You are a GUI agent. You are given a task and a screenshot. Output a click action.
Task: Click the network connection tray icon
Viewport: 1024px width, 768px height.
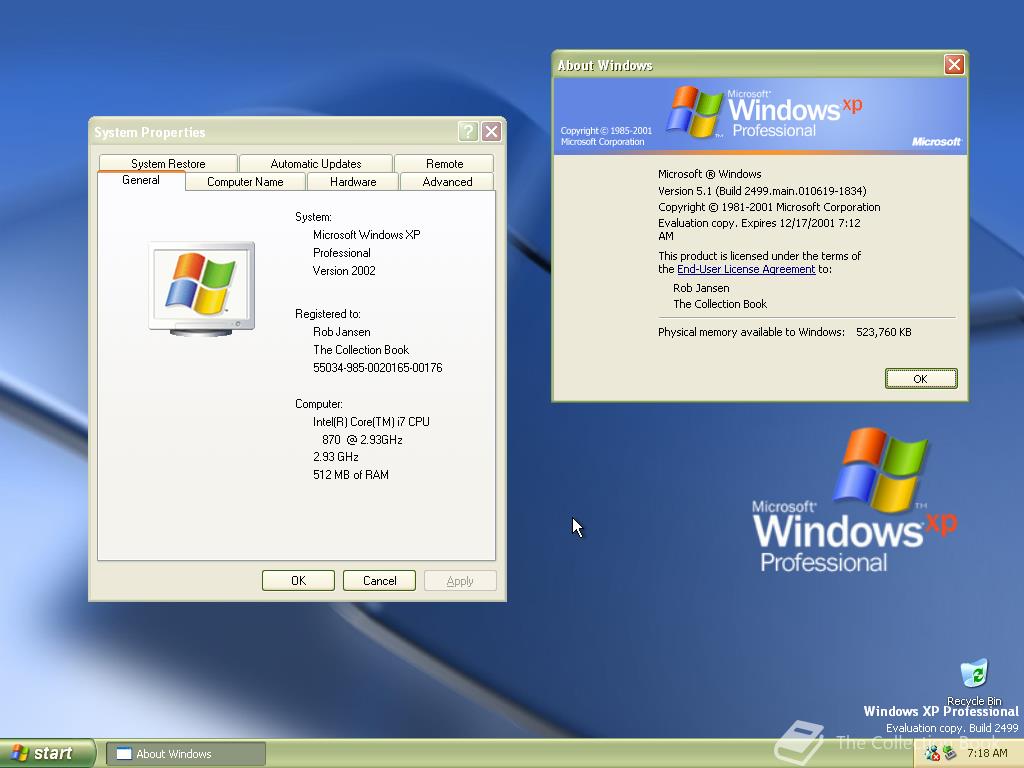pyautogui.click(x=932, y=754)
